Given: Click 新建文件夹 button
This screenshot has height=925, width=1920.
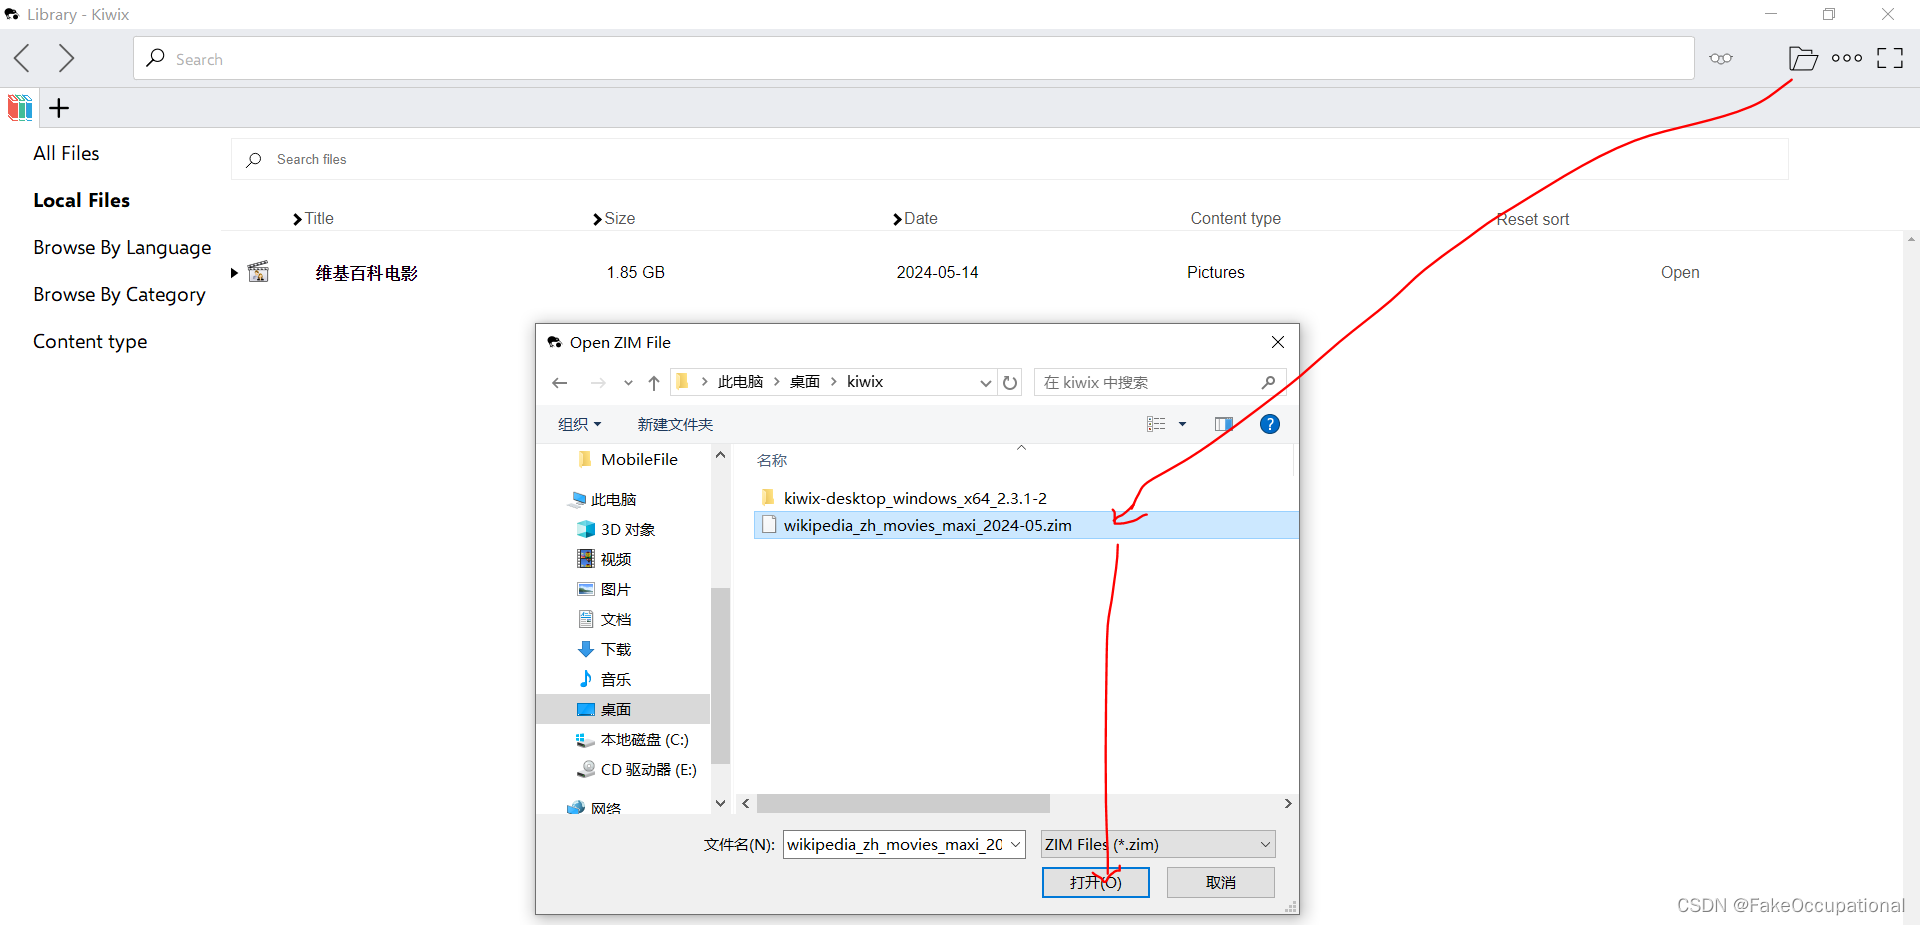Looking at the screenshot, I should (675, 424).
